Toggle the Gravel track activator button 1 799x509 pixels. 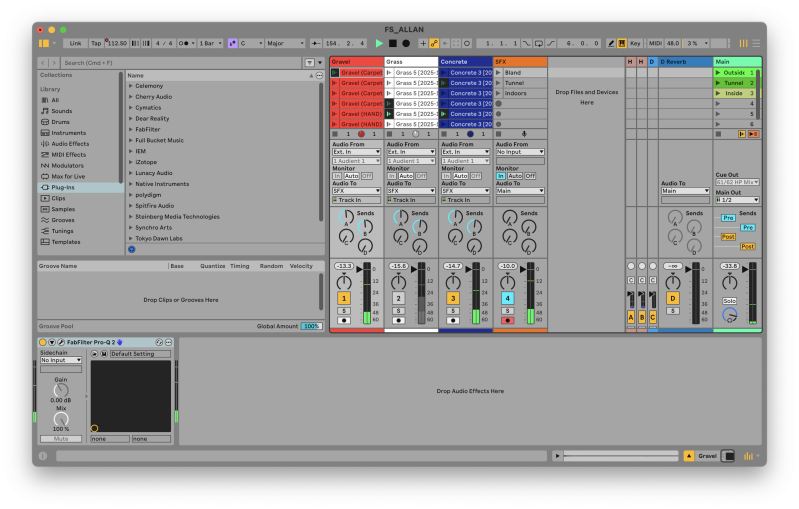click(x=343, y=298)
